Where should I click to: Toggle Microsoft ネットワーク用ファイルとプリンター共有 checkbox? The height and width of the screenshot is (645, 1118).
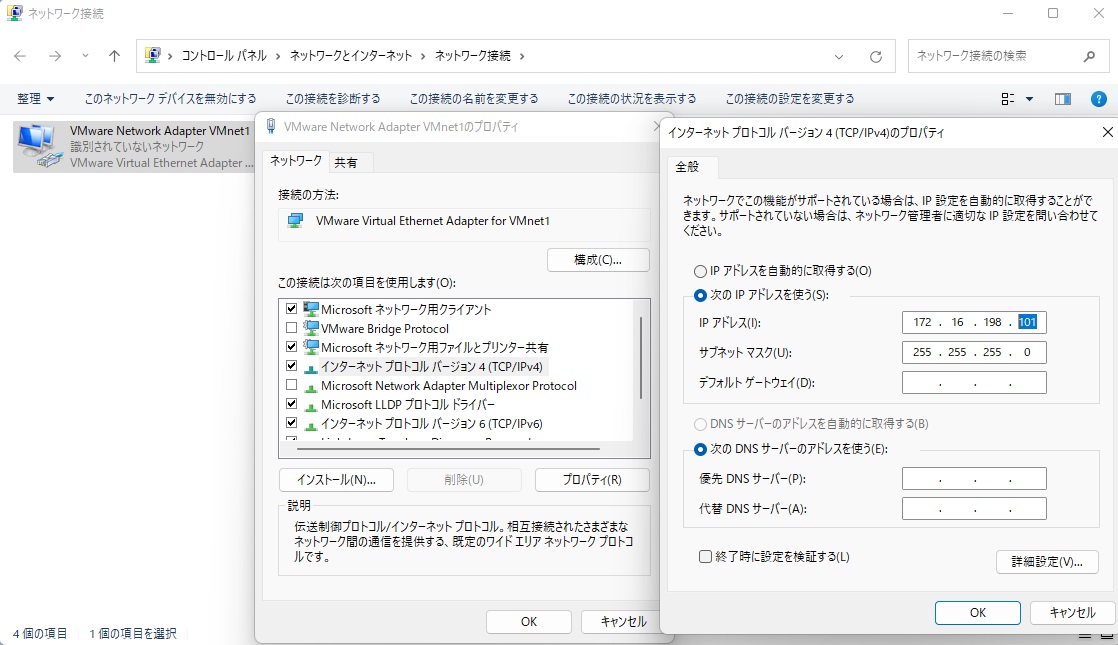291,347
